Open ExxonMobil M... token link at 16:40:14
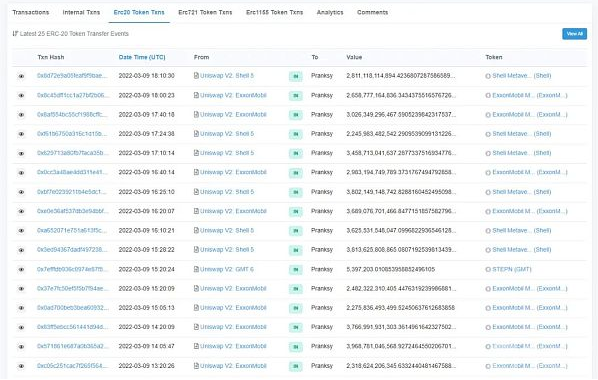This screenshot has width=598, height=380. tap(530, 172)
